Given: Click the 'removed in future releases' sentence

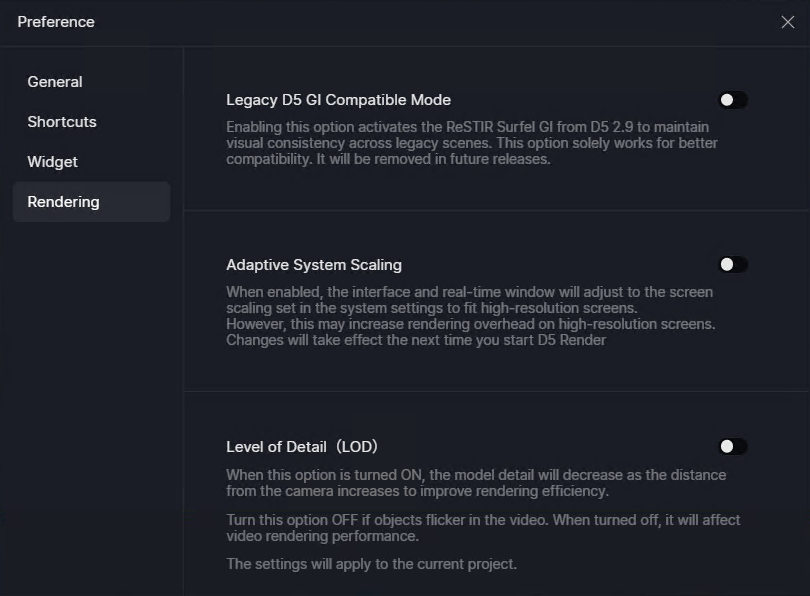Looking at the screenshot, I should (x=433, y=159).
